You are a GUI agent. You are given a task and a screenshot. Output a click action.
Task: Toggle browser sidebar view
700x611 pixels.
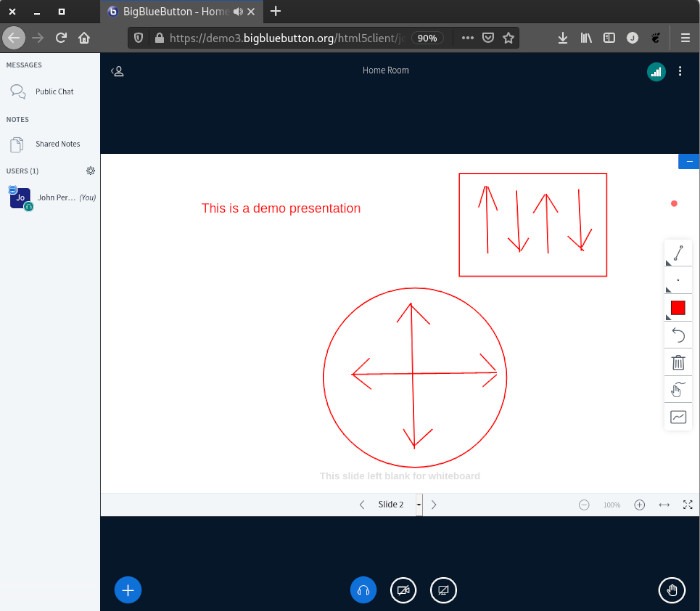pyautogui.click(x=609, y=38)
